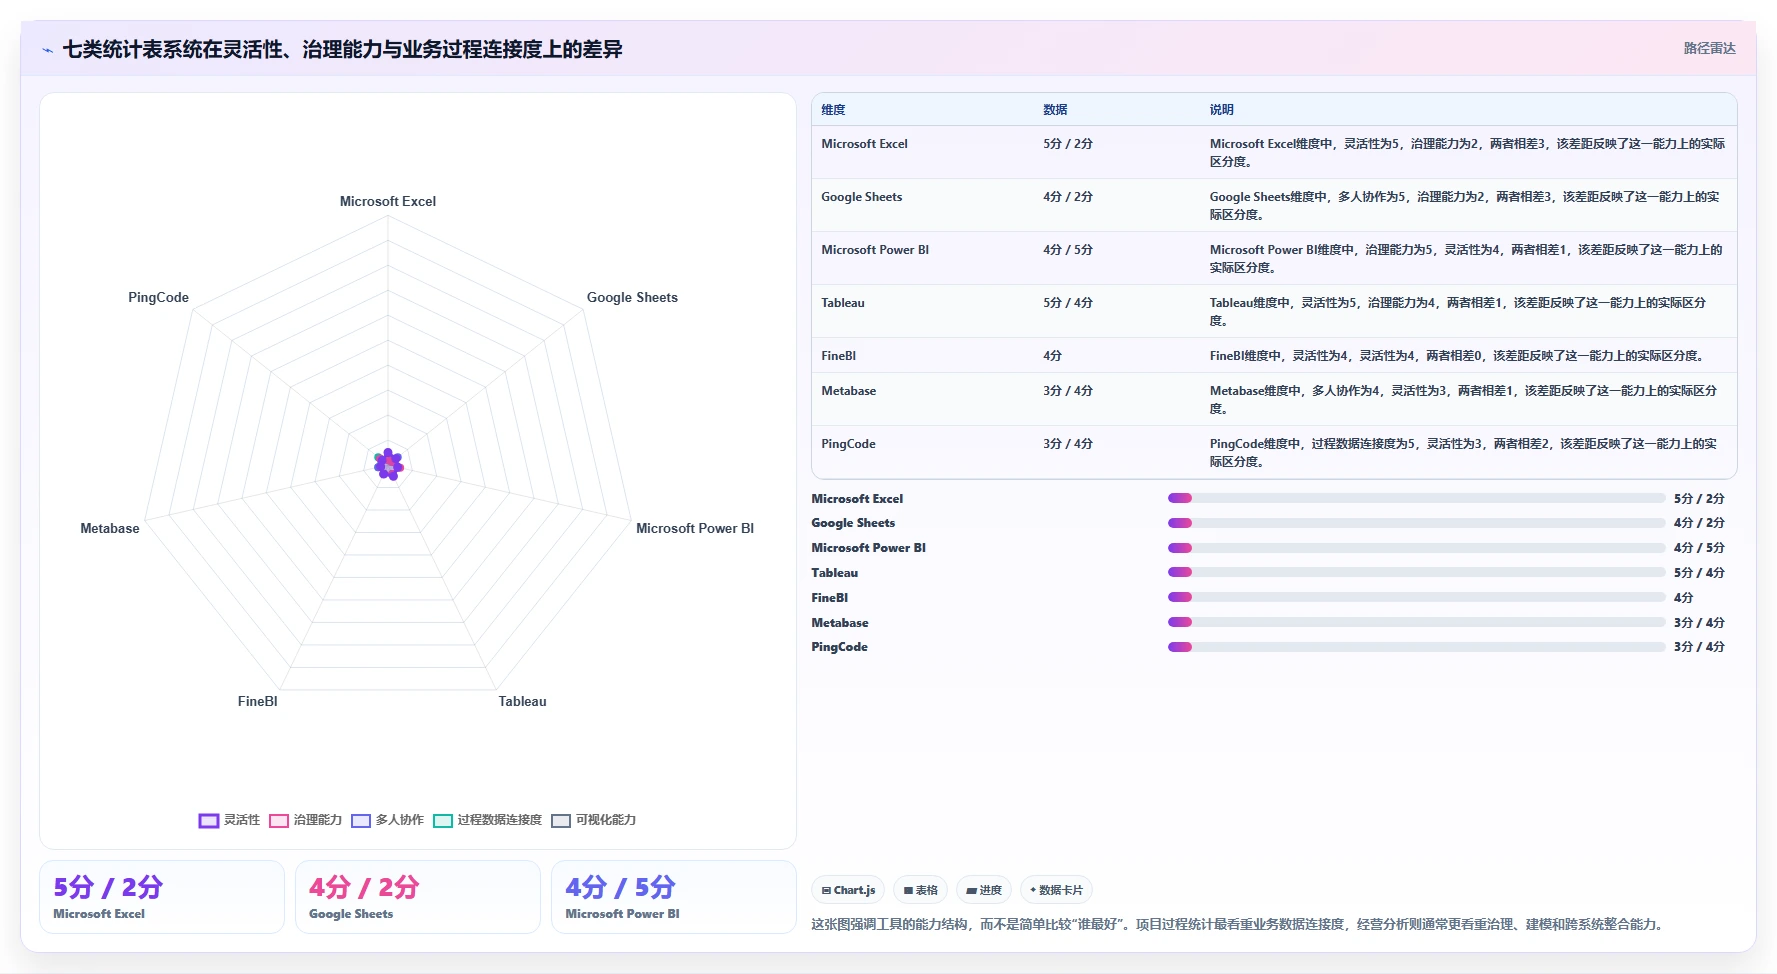The width and height of the screenshot is (1777, 974).
Task: Click the 路径雷达 label in the header
Action: [1709, 48]
